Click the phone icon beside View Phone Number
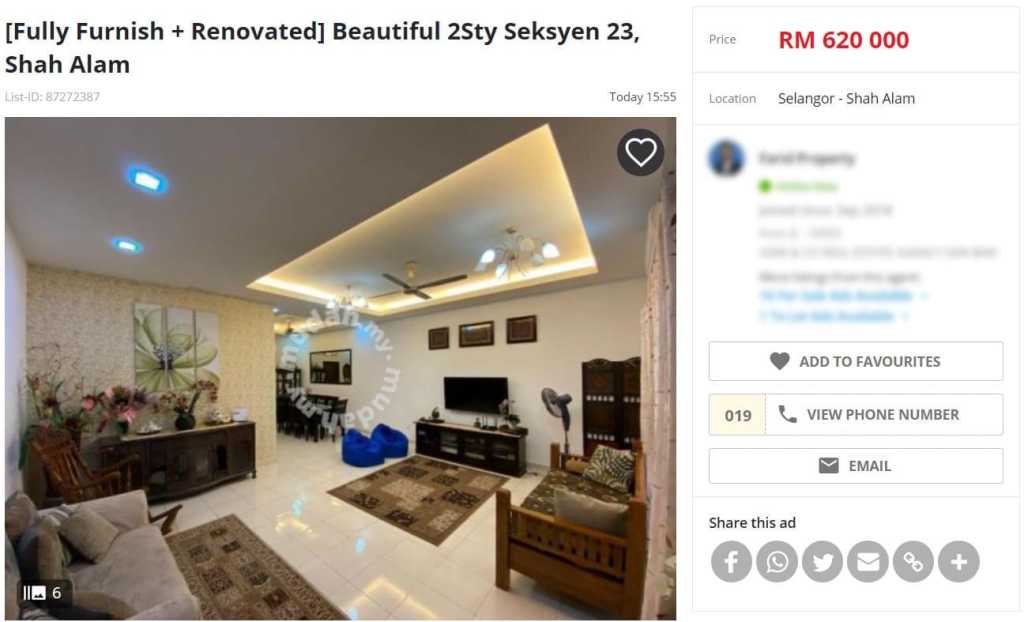 tap(788, 414)
